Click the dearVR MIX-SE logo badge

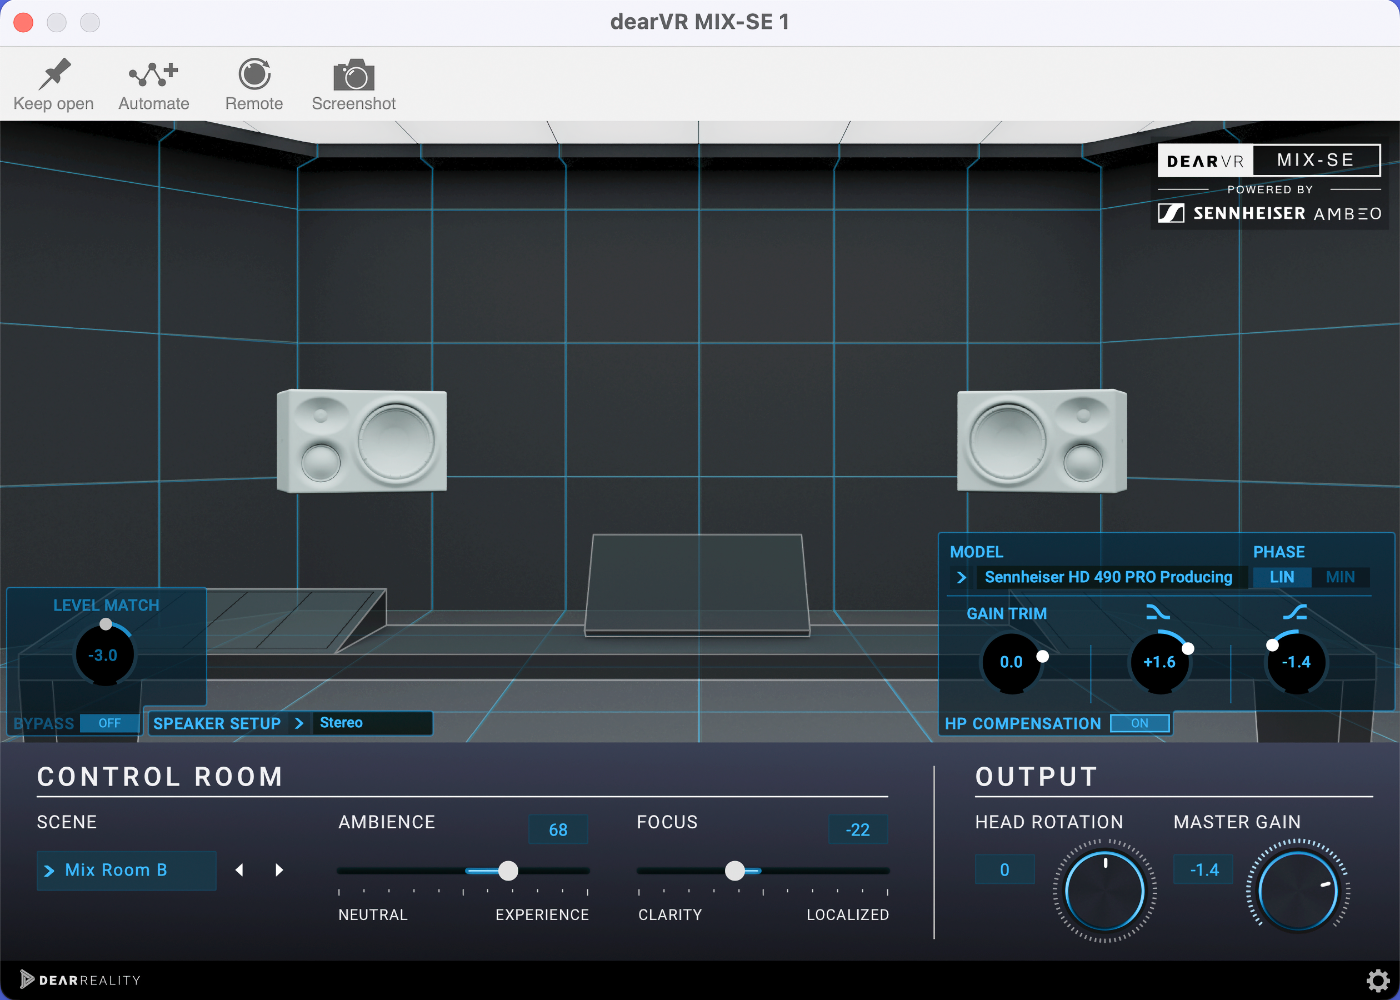pyautogui.click(x=1269, y=160)
